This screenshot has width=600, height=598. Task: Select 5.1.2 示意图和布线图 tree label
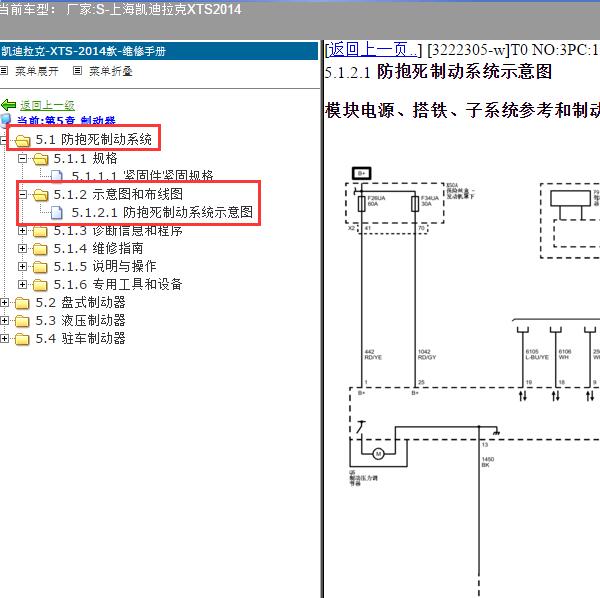[x=118, y=194]
